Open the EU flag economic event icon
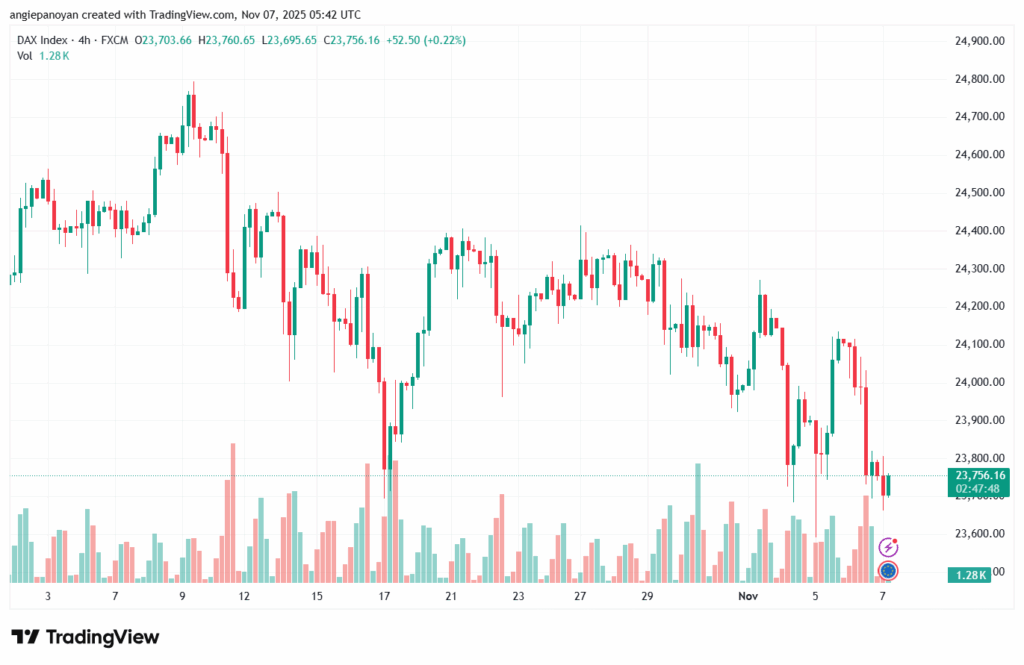The width and height of the screenshot is (1024, 665). click(x=888, y=571)
